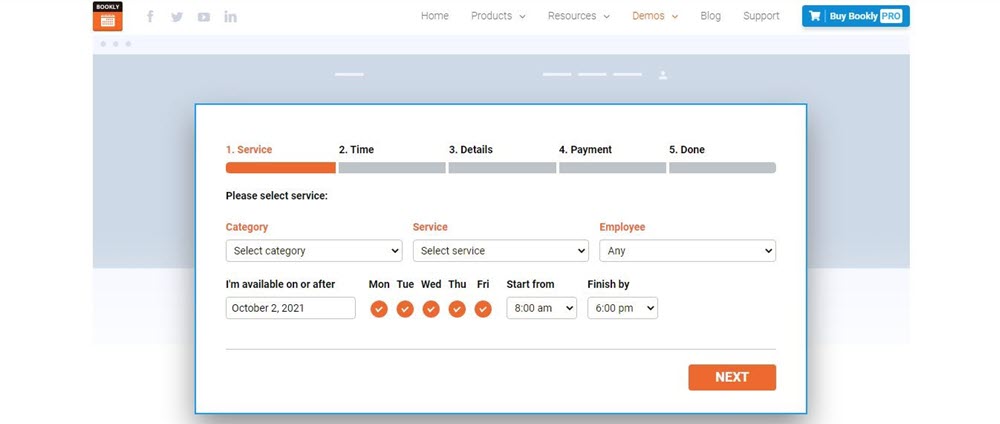This screenshot has height=424, width=1000.
Task: Expand the Select service dropdown
Action: (500, 251)
